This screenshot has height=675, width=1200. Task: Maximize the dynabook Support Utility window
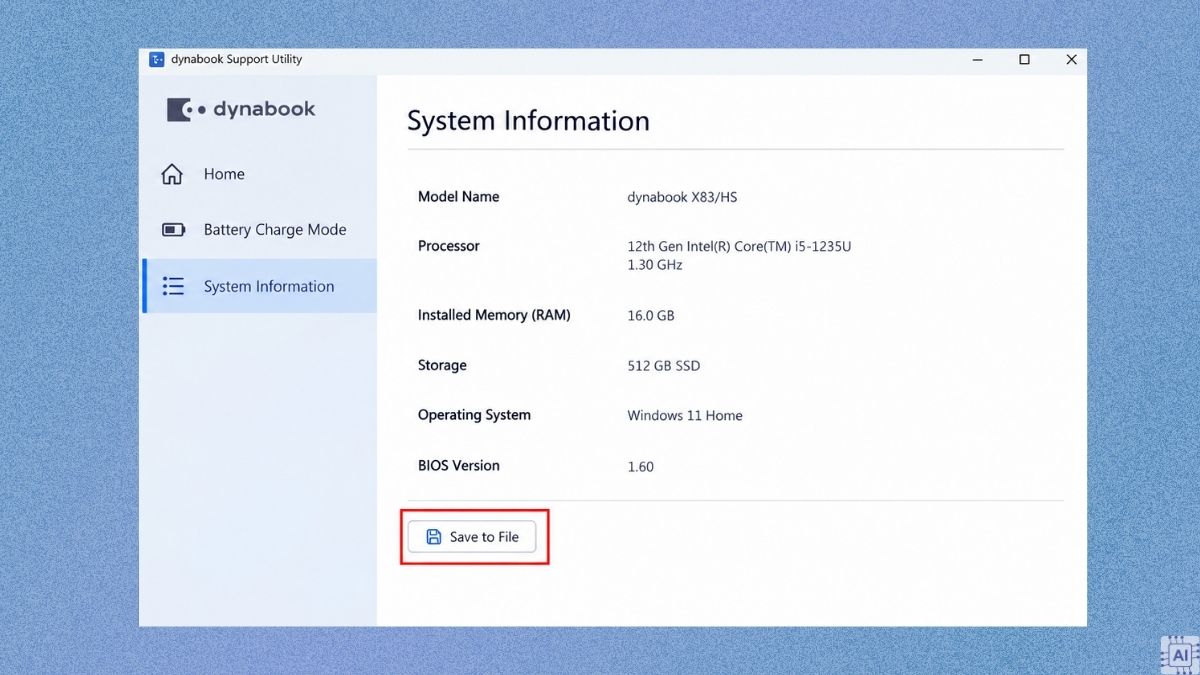1024,60
